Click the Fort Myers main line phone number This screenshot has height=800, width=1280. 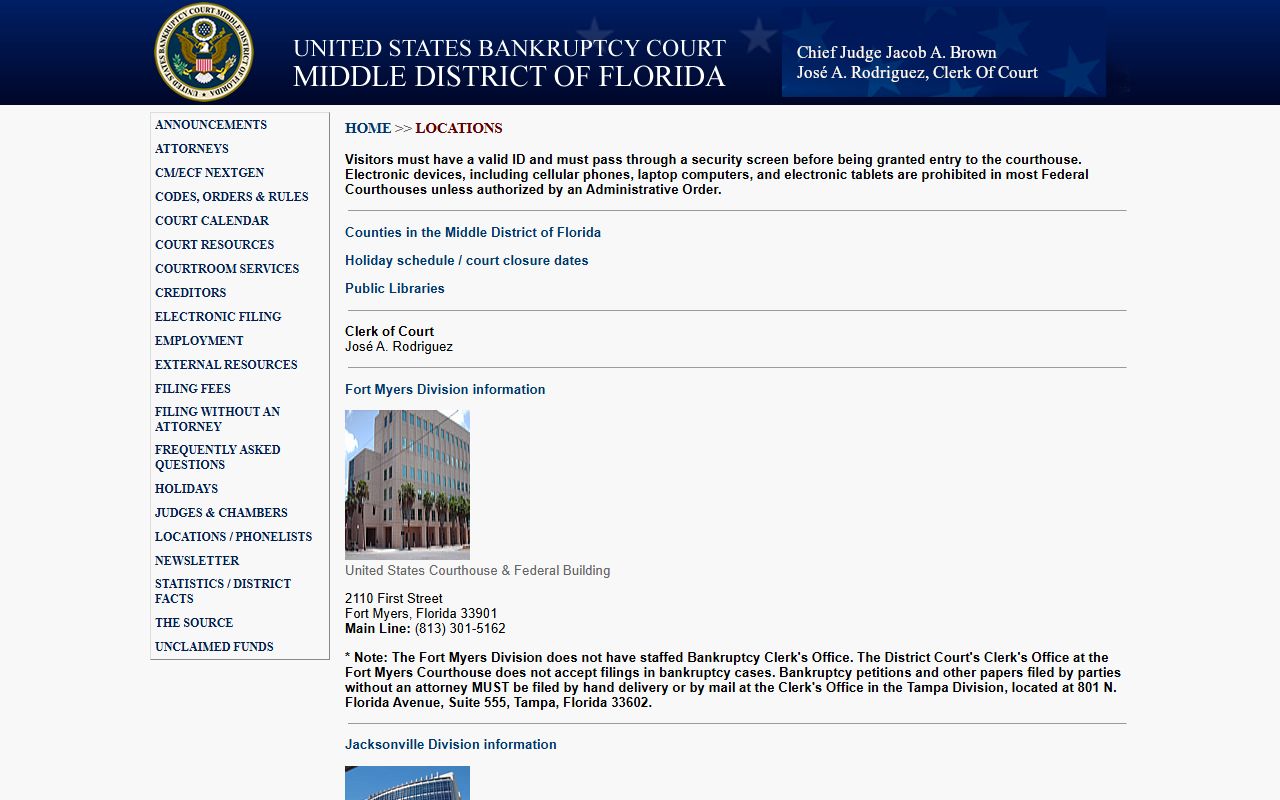pyautogui.click(x=460, y=629)
